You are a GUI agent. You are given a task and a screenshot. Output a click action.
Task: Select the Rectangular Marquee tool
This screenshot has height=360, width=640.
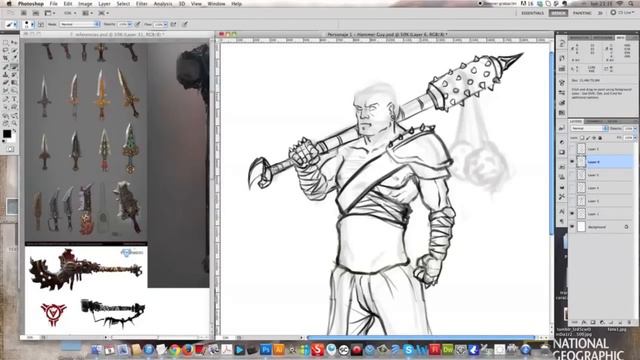(x=6, y=42)
